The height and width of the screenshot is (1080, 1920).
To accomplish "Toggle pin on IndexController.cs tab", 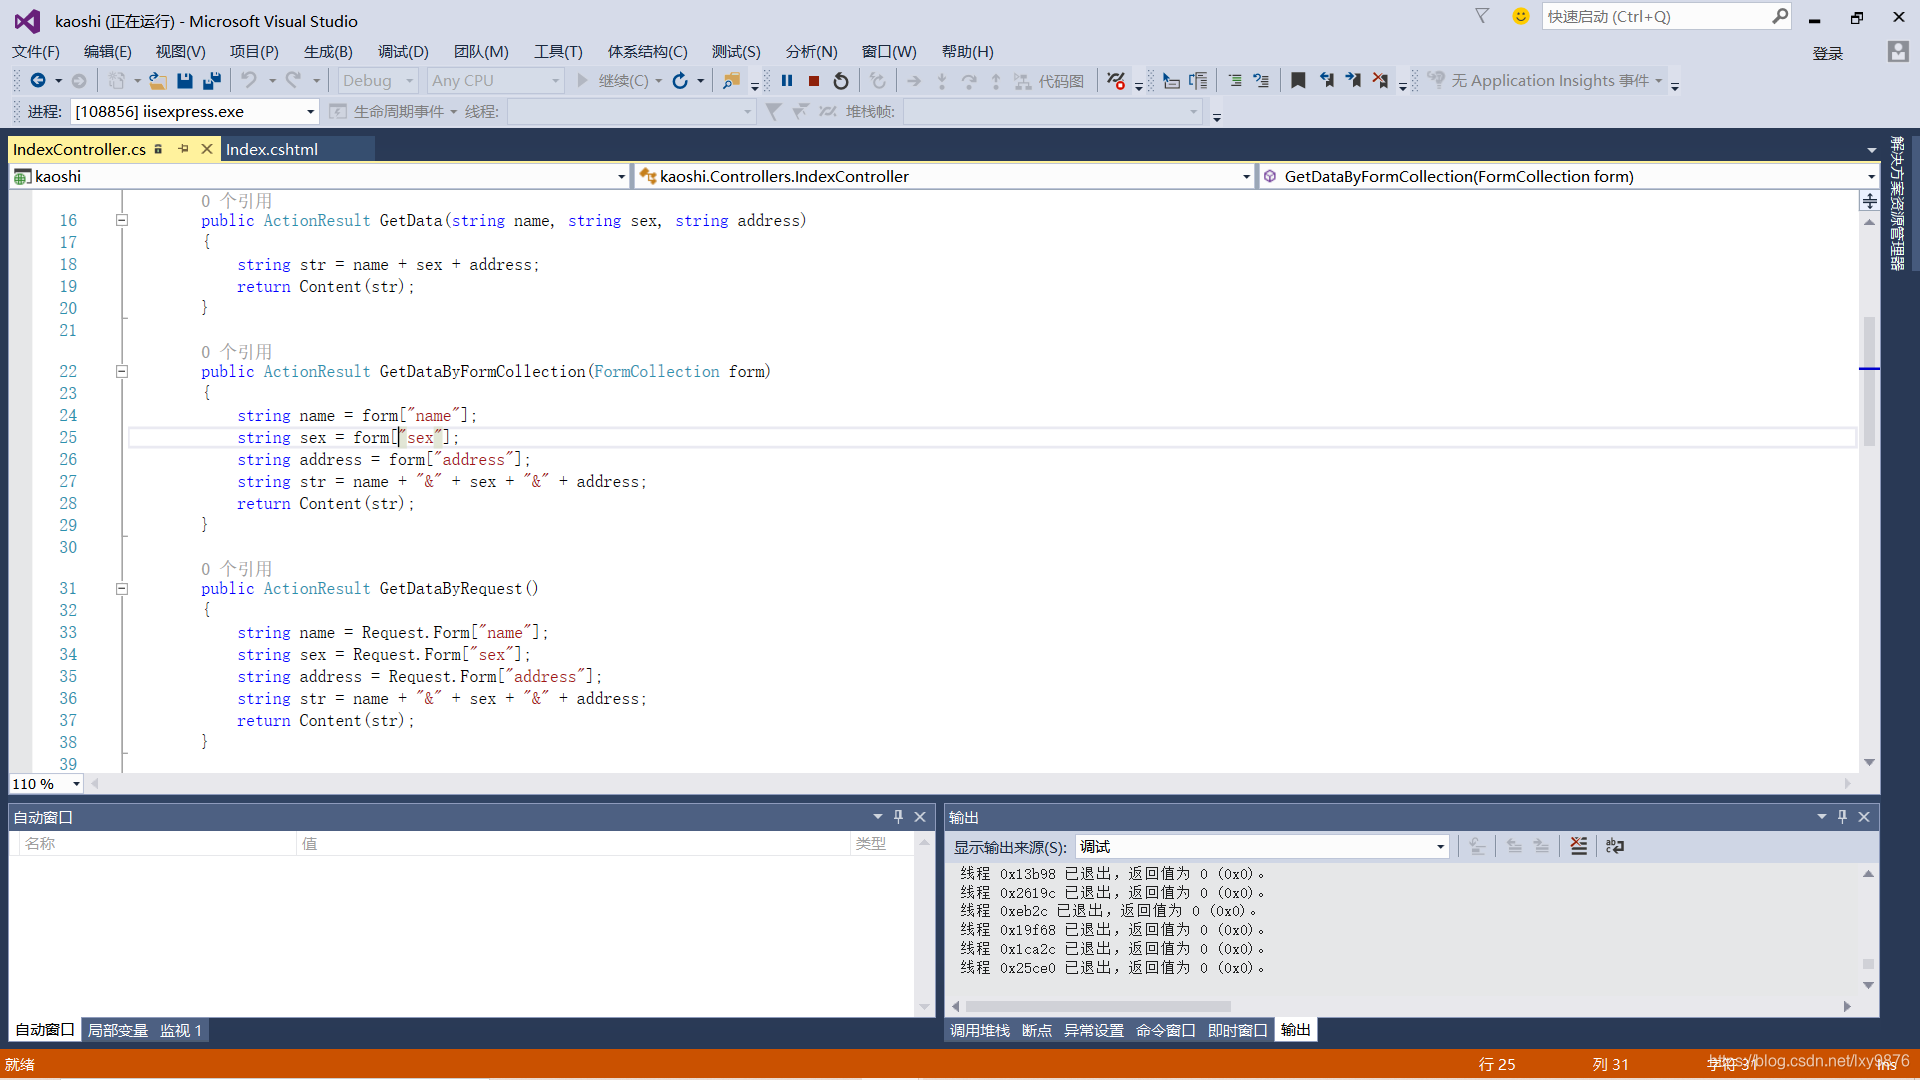I will (x=183, y=149).
